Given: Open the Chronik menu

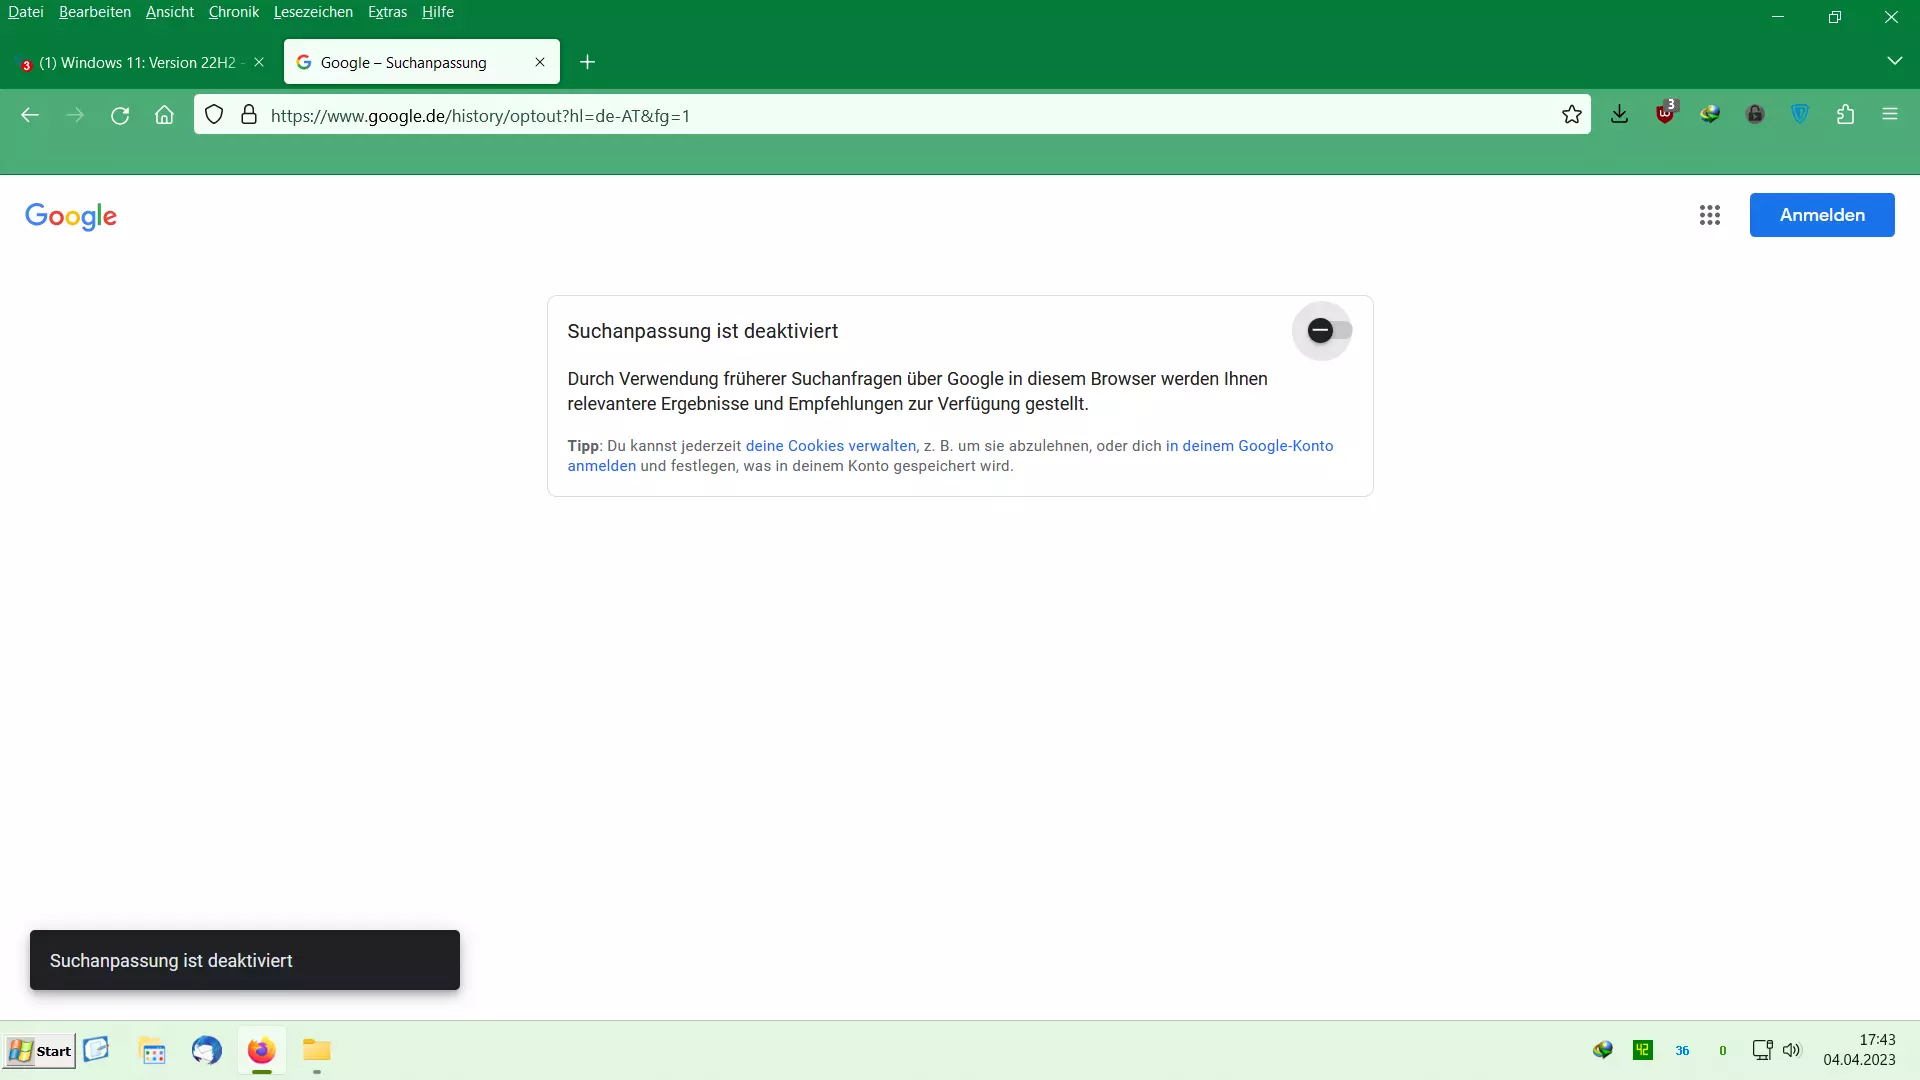Looking at the screenshot, I should pyautogui.click(x=234, y=12).
